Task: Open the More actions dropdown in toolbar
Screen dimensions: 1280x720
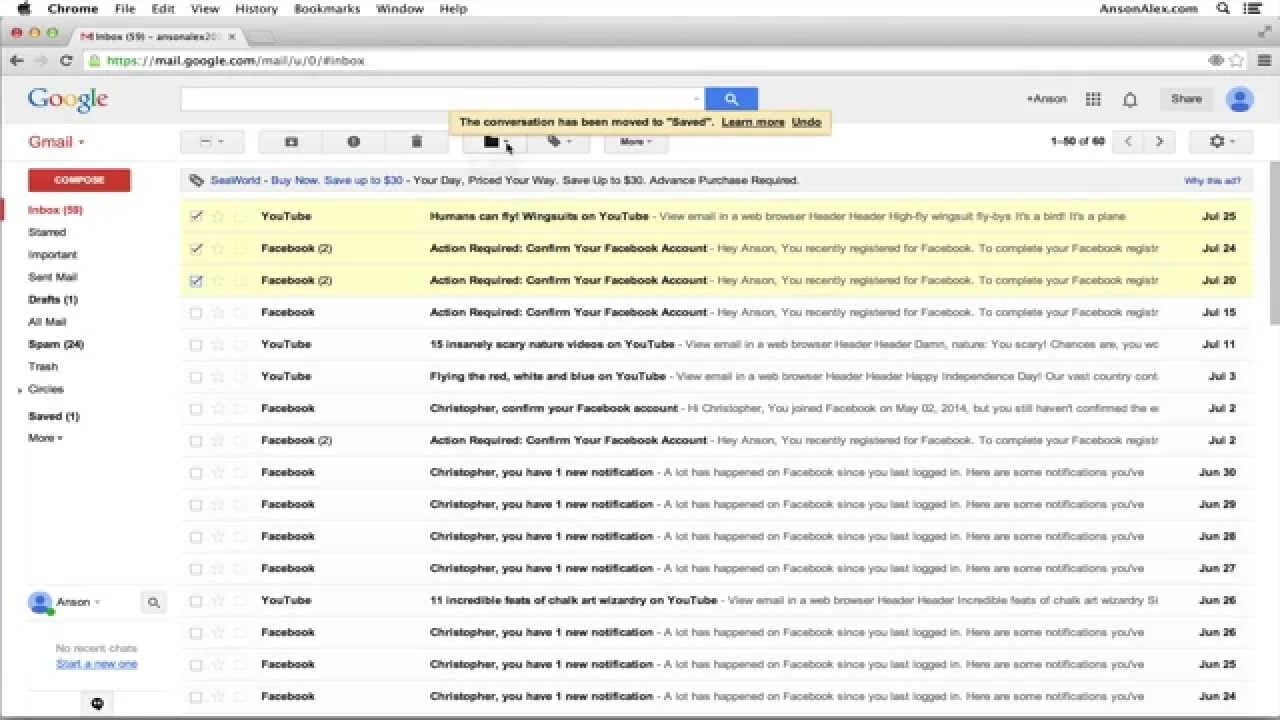Action: [x=636, y=142]
